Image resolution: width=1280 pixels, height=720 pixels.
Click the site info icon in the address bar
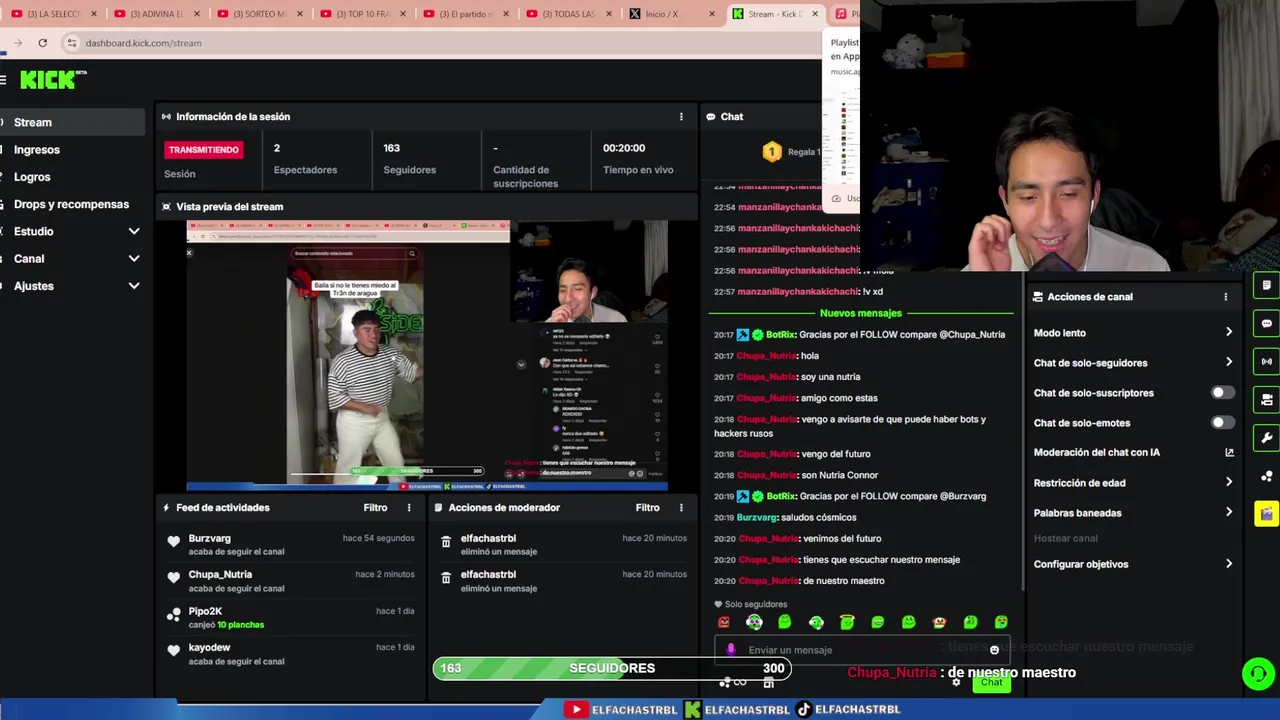71,43
